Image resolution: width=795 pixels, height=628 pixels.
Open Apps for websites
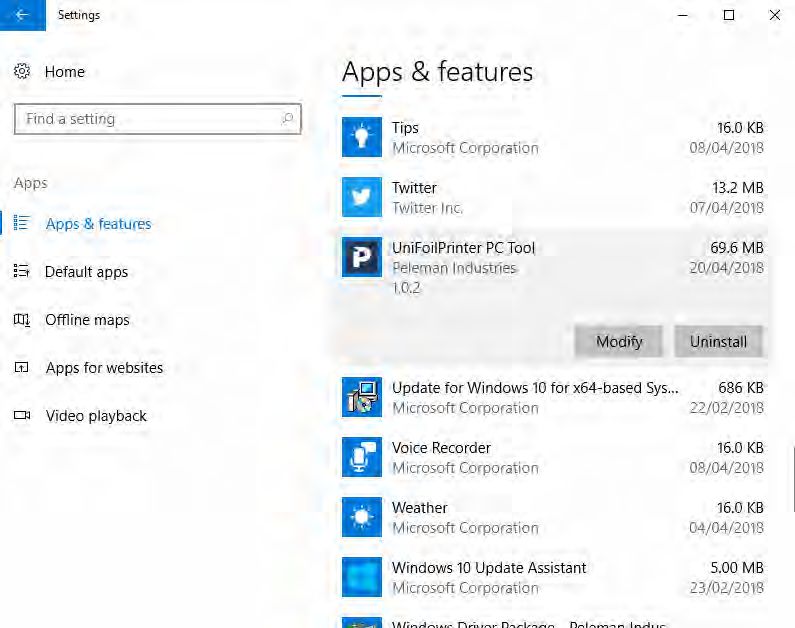(x=104, y=367)
